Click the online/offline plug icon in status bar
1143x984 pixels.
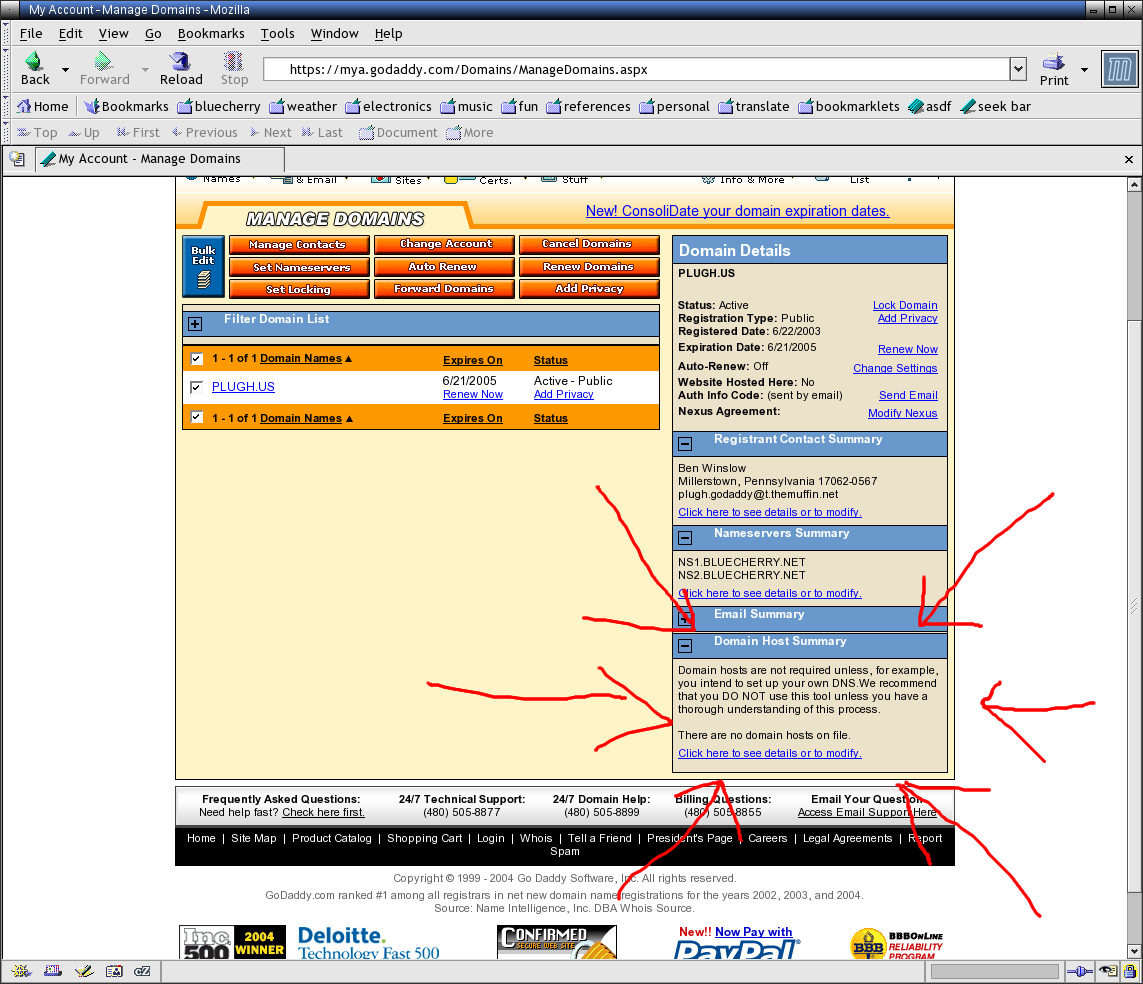pos(1080,971)
